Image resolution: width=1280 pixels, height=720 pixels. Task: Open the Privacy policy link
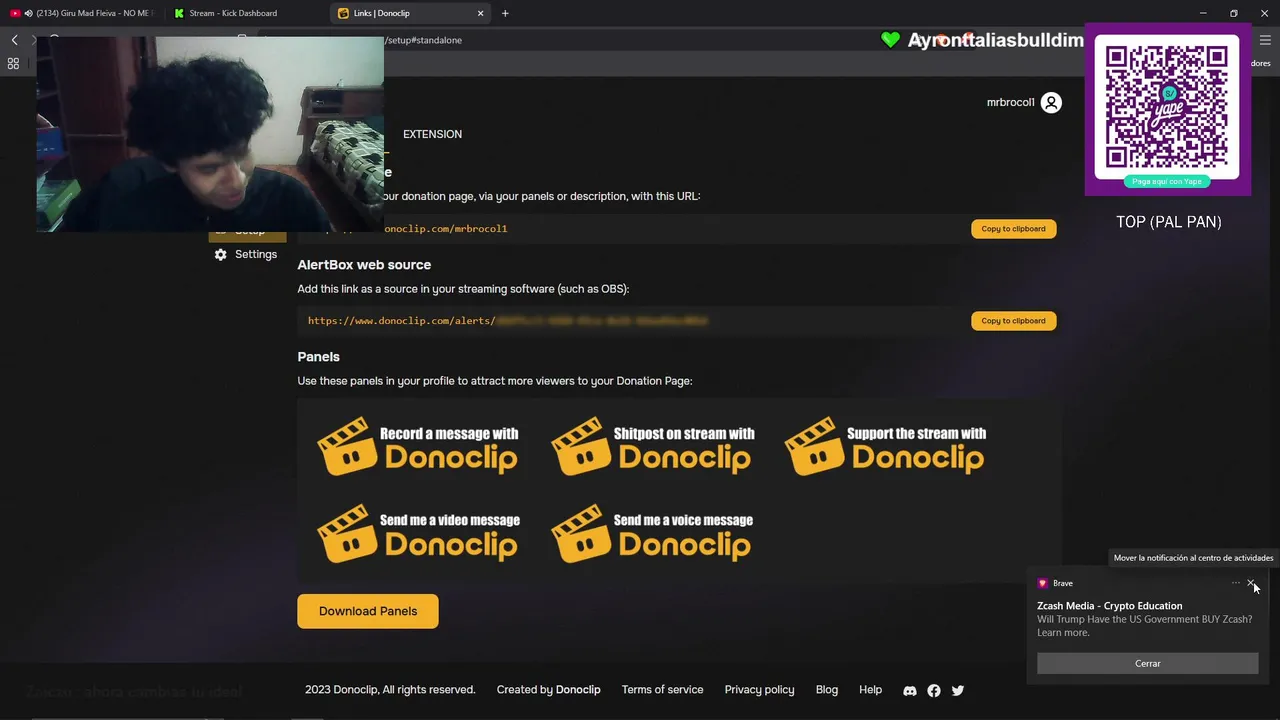759,690
